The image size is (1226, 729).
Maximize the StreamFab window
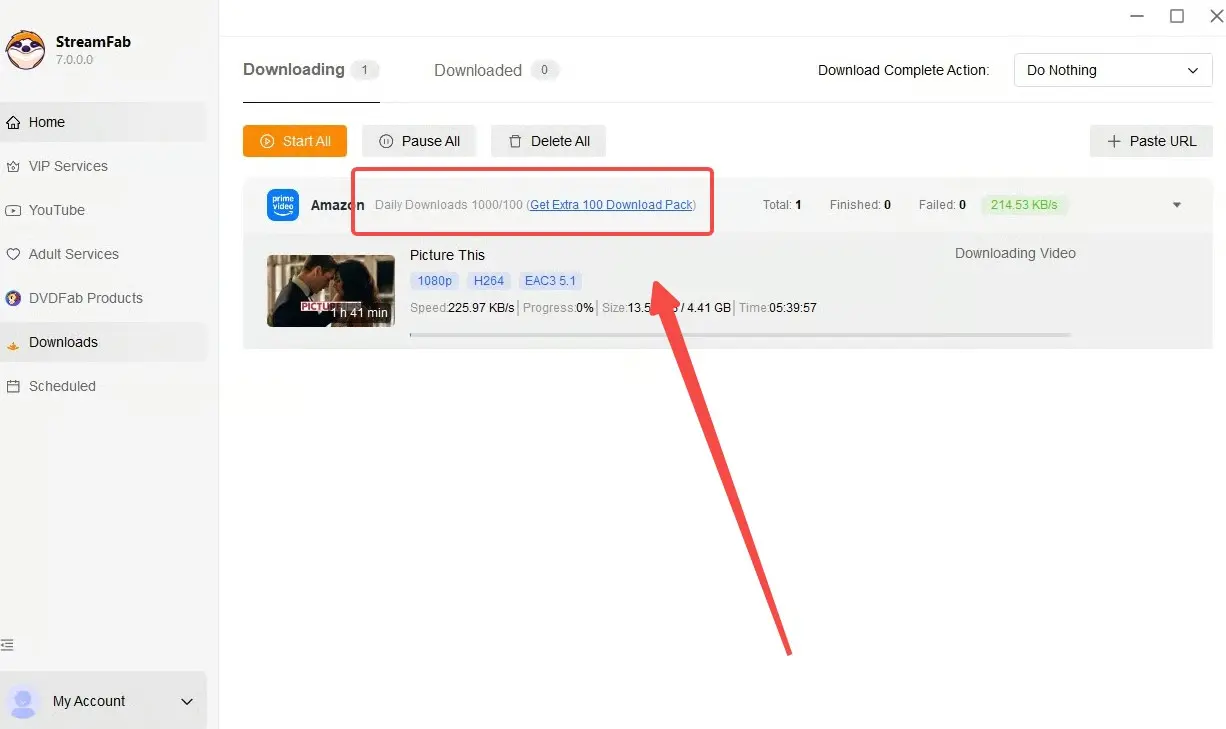coord(1177,16)
